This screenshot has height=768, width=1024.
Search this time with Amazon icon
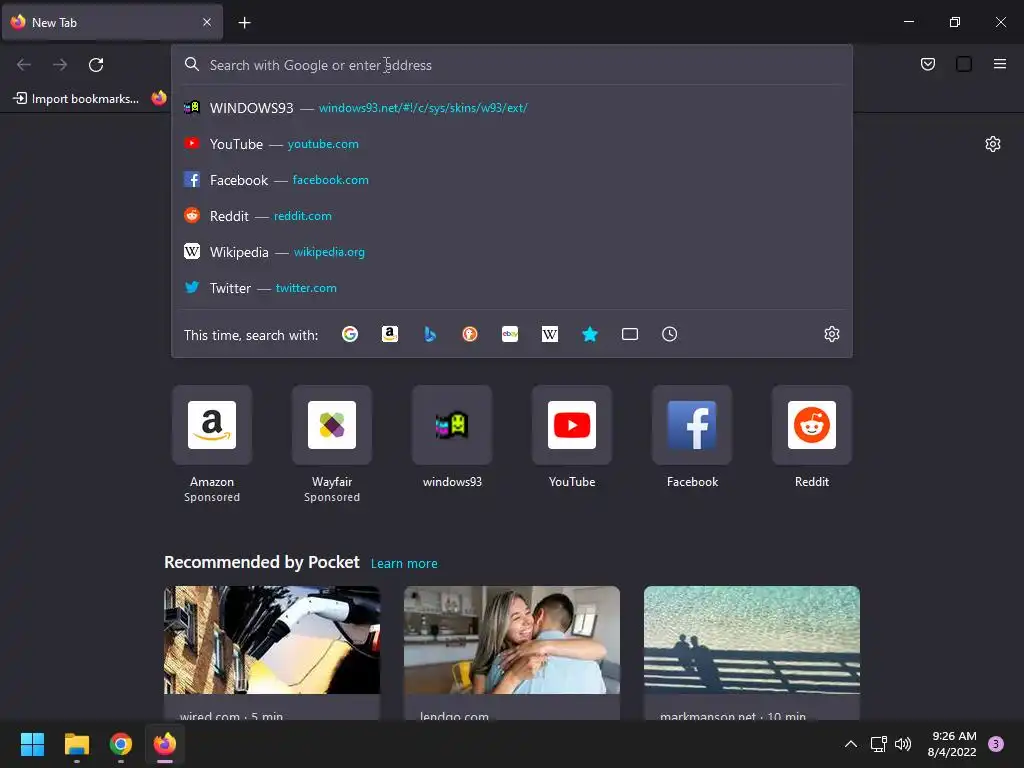390,334
